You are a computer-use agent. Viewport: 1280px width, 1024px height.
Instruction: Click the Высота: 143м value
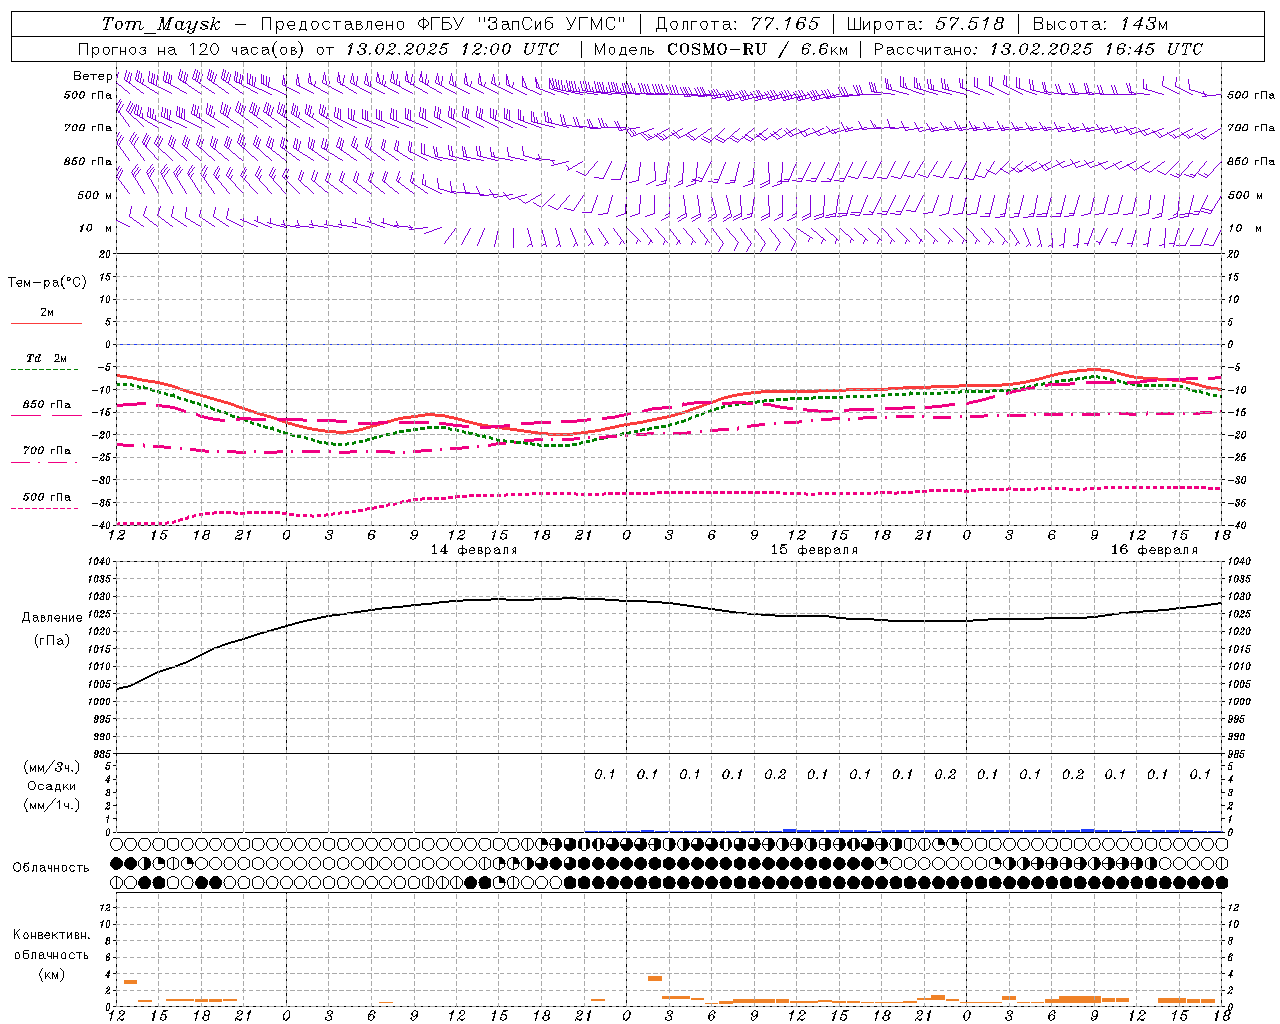pyautogui.click(x=1100, y=24)
